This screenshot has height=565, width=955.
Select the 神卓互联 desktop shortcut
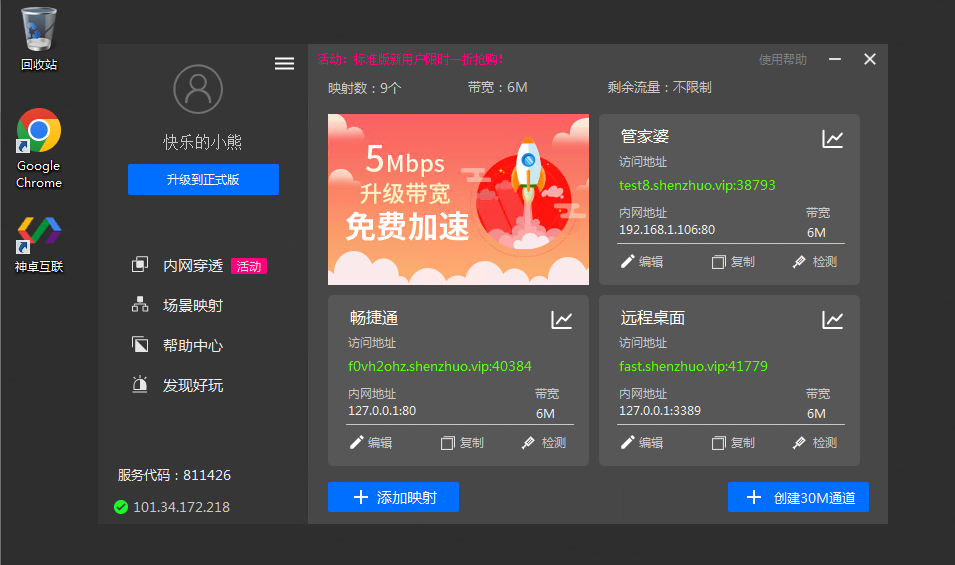pos(39,245)
